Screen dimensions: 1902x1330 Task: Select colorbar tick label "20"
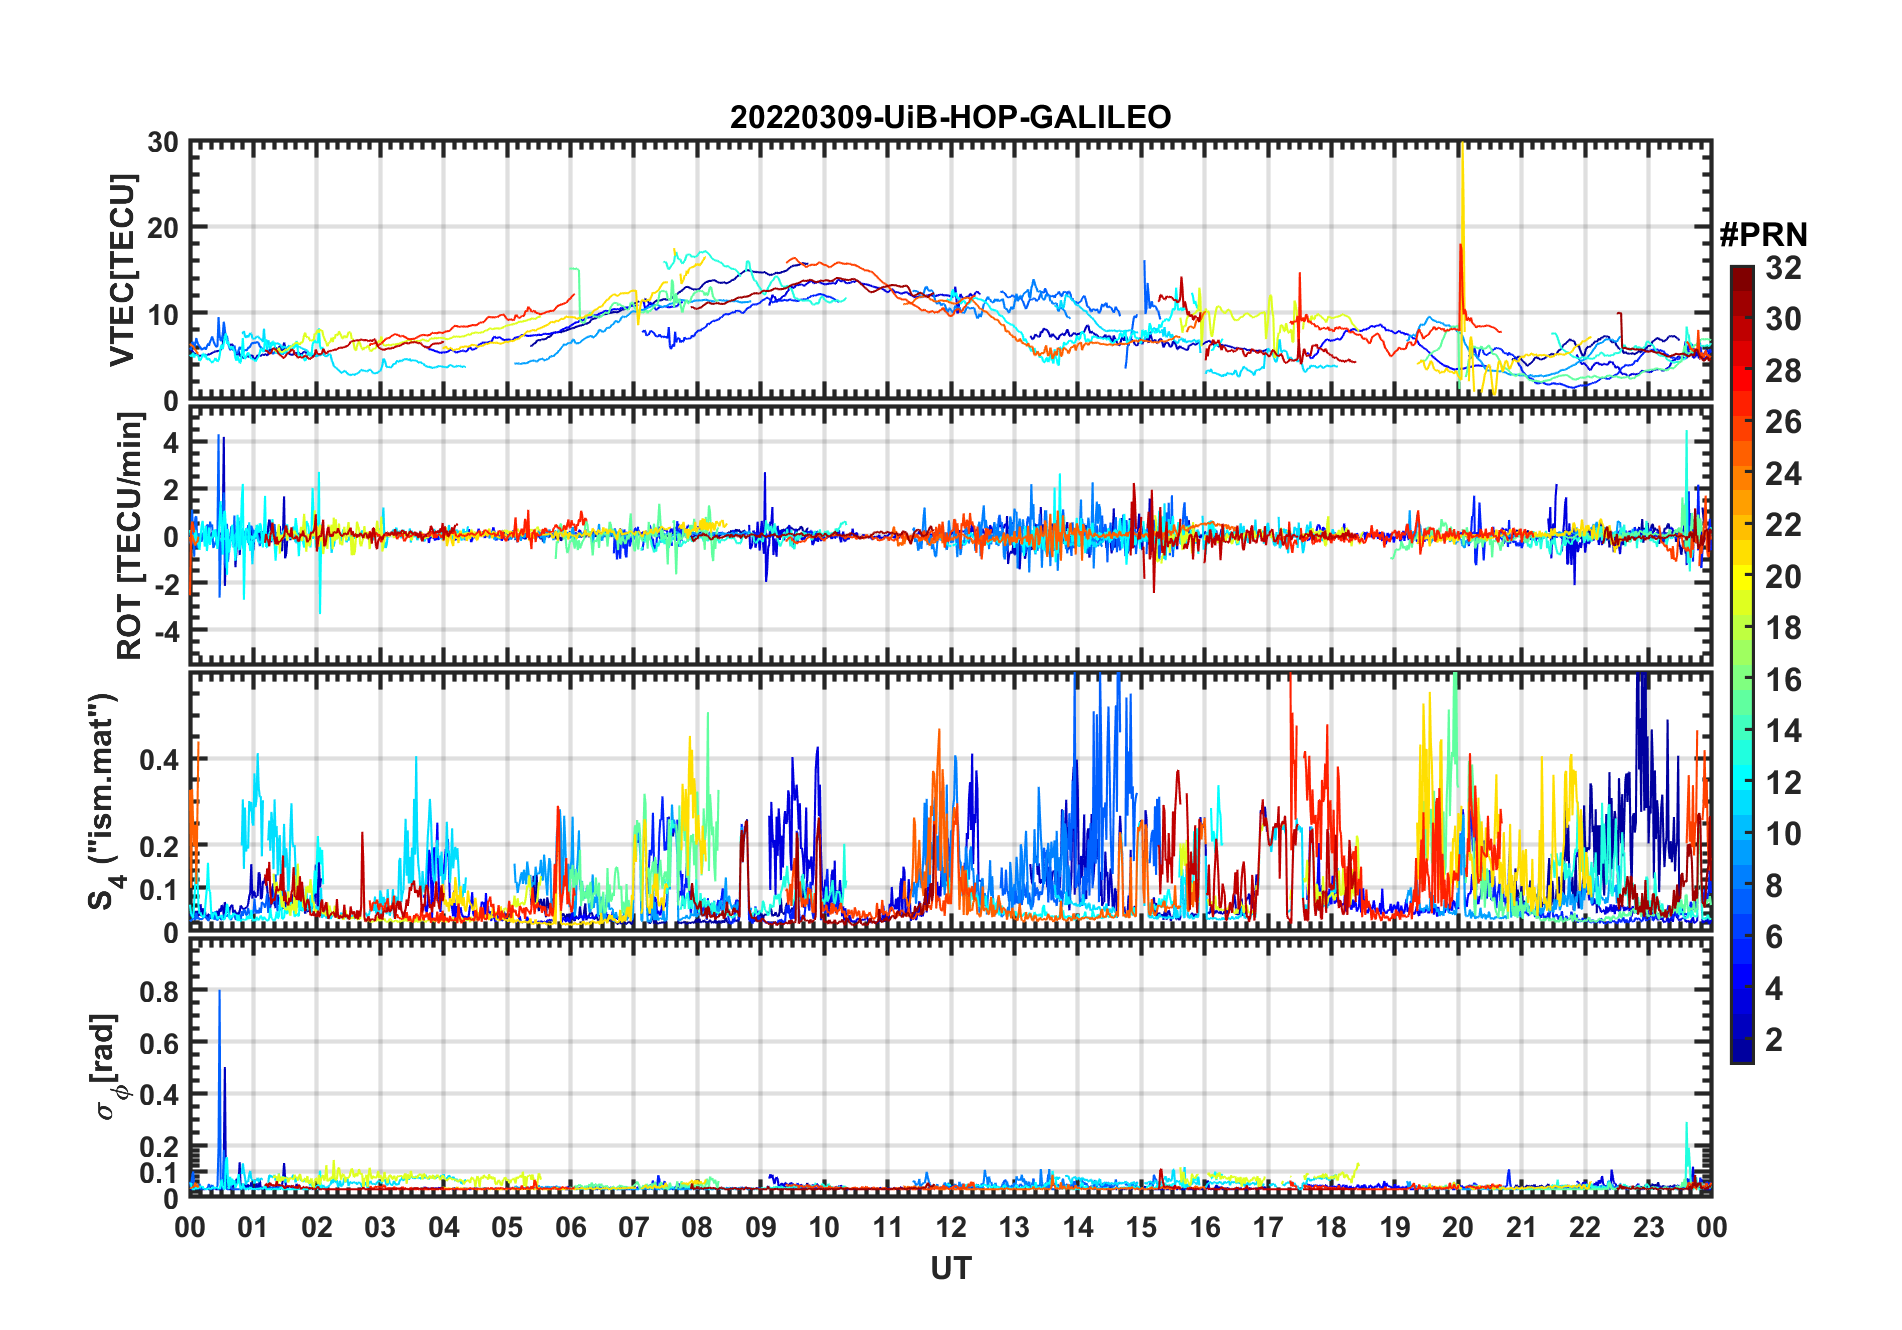(x=1783, y=577)
